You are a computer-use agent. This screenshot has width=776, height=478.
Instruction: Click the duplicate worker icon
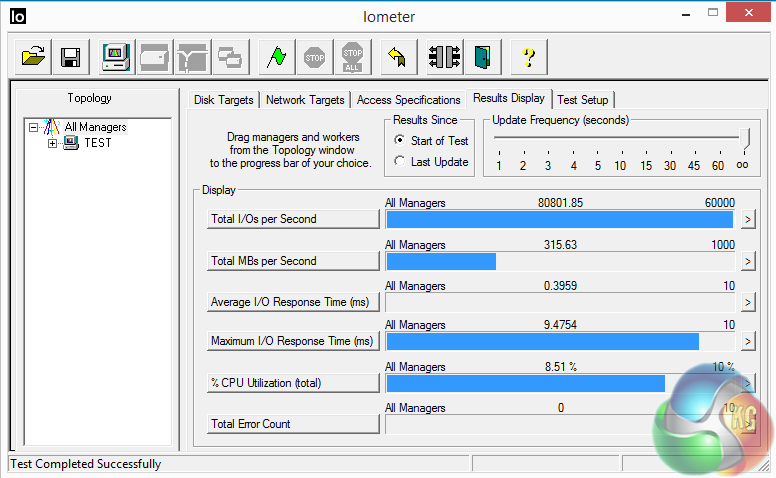tap(230, 57)
